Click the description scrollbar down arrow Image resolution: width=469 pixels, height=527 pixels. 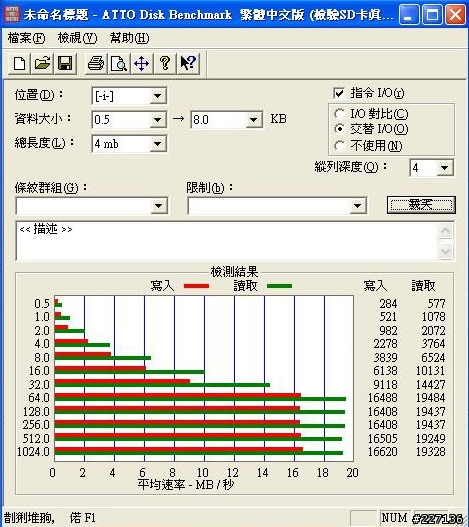pos(445,251)
